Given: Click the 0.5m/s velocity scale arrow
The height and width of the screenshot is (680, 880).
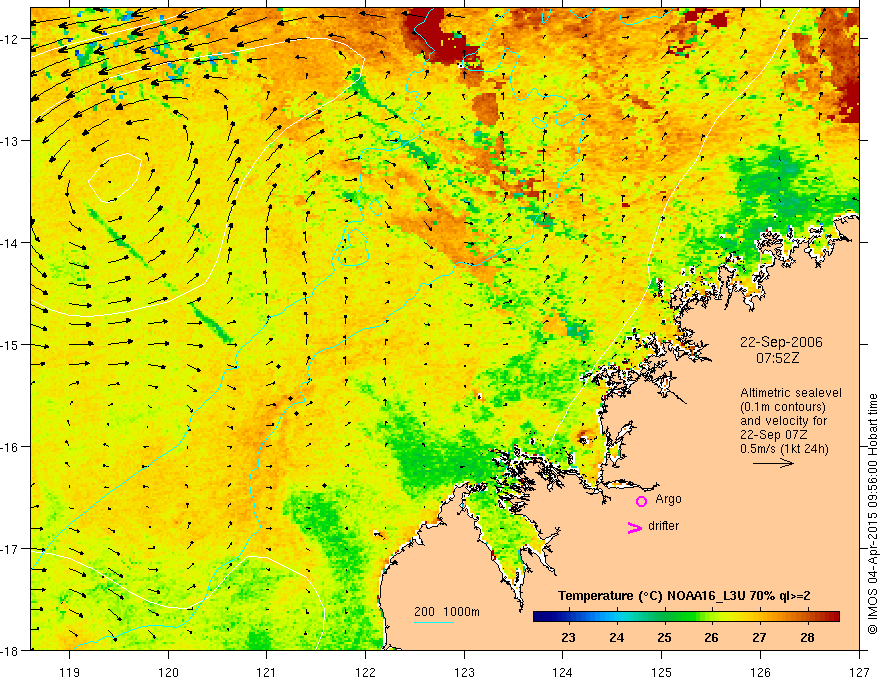Looking at the screenshot, I should 773,463.
